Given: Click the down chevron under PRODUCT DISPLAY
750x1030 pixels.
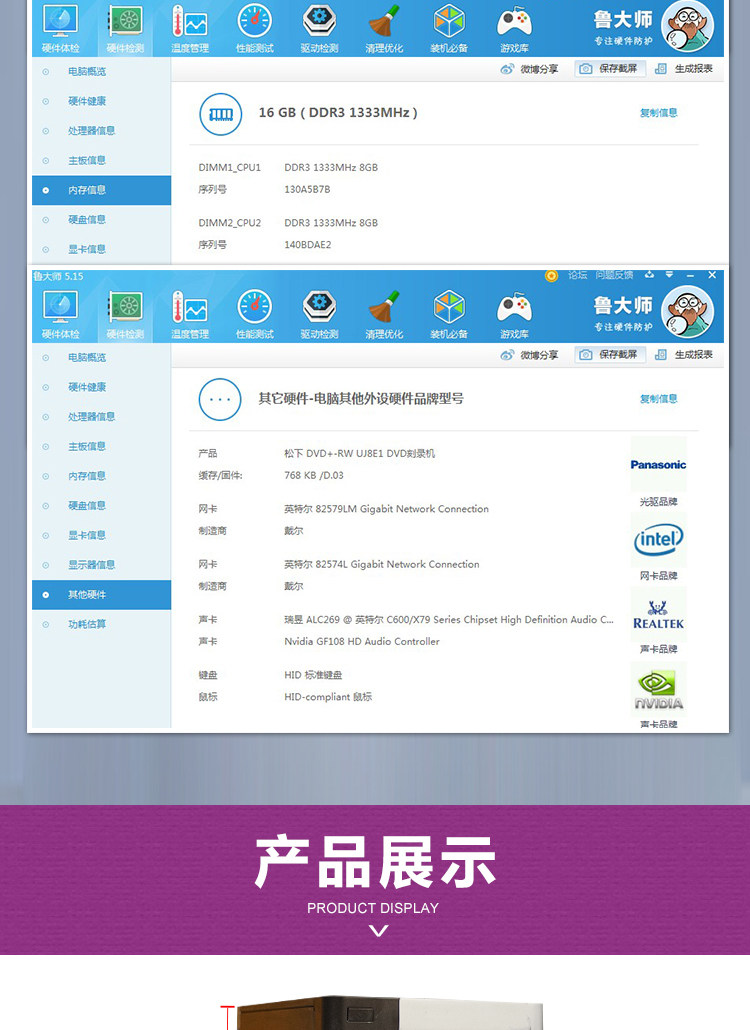Looking at the screenshot, I should pos(379,930).
